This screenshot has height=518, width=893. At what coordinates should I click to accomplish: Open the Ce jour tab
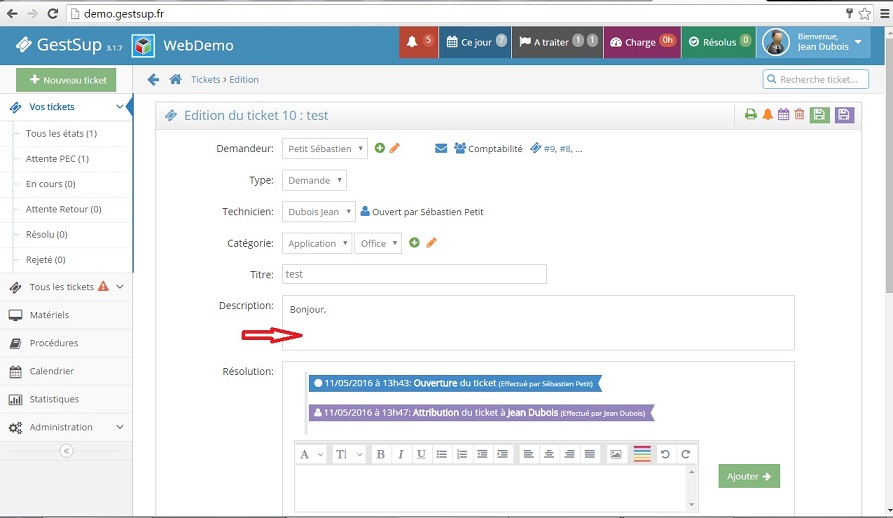475,42
